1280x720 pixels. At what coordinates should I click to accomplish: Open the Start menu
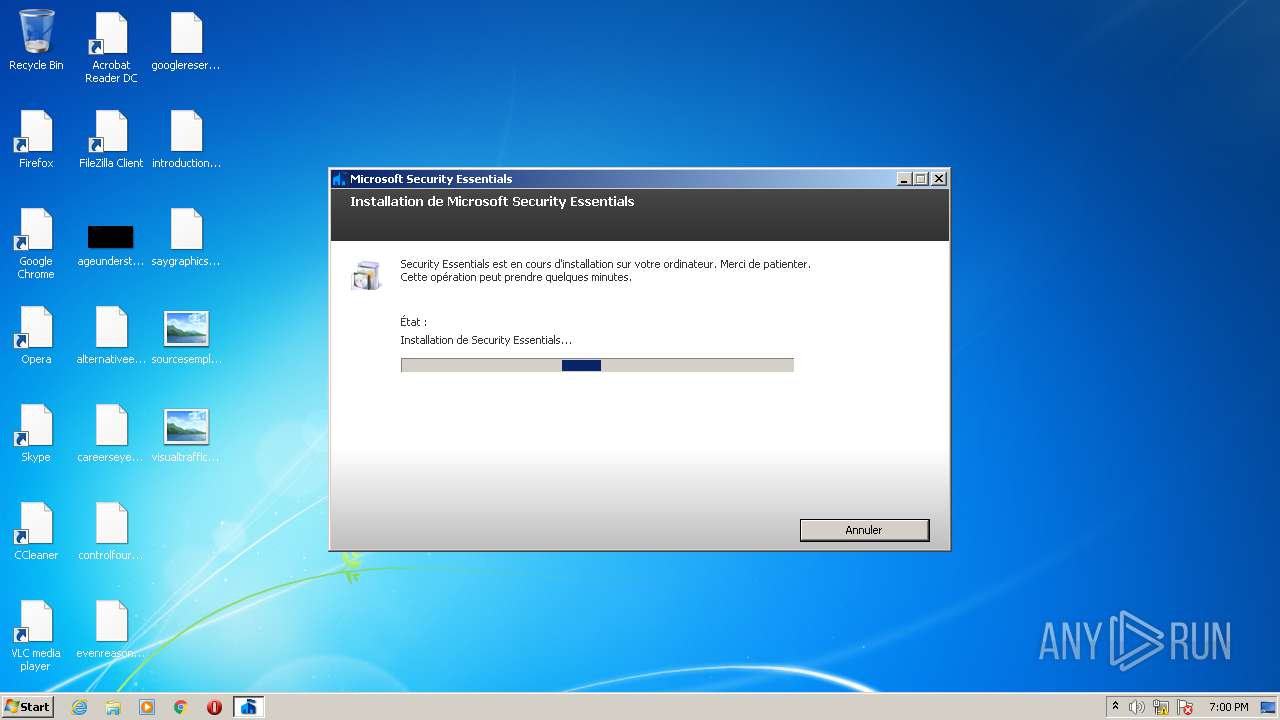(x=28, y=706)
